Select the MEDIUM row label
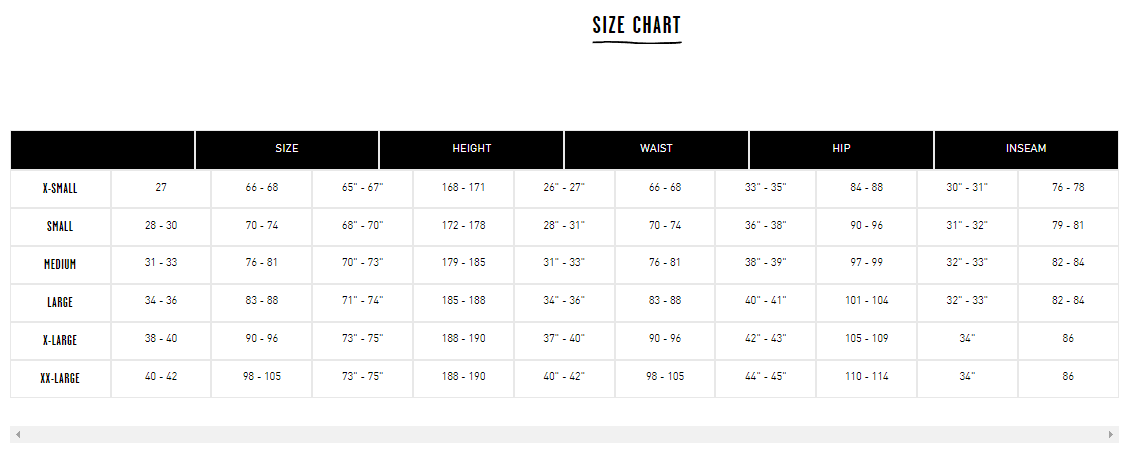 click(60, 264)
